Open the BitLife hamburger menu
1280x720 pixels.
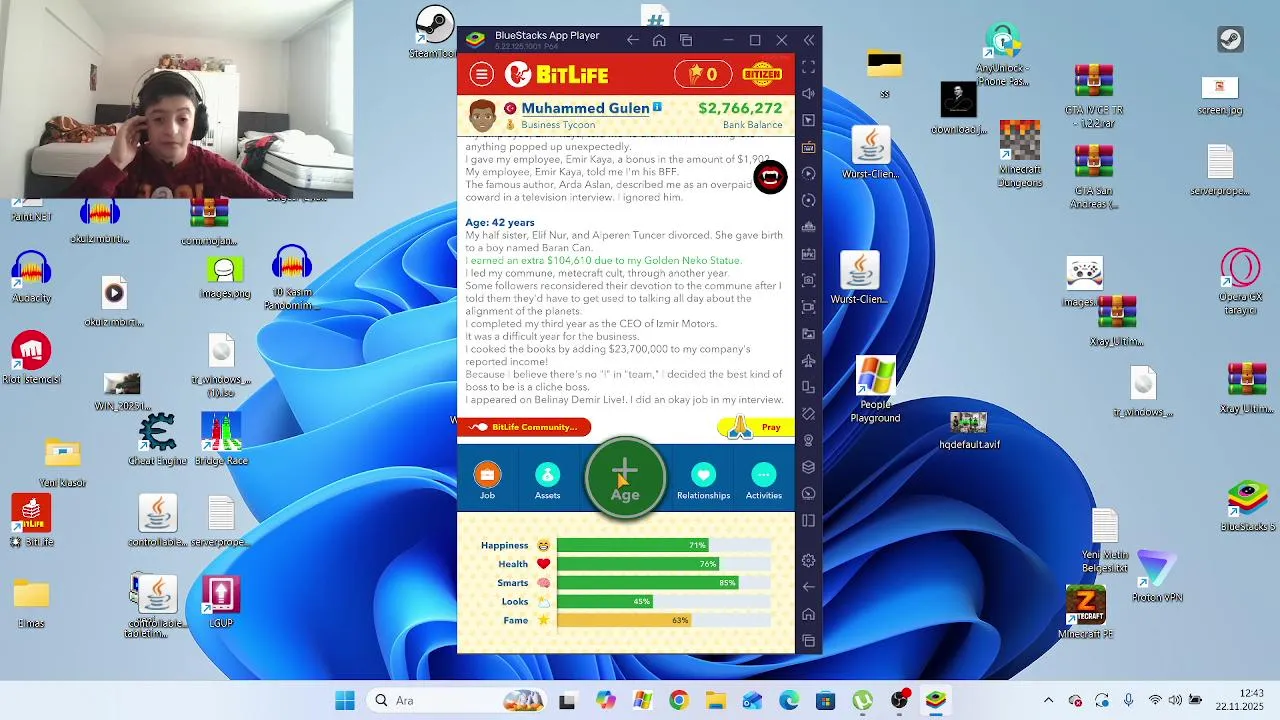coord(482,74)
